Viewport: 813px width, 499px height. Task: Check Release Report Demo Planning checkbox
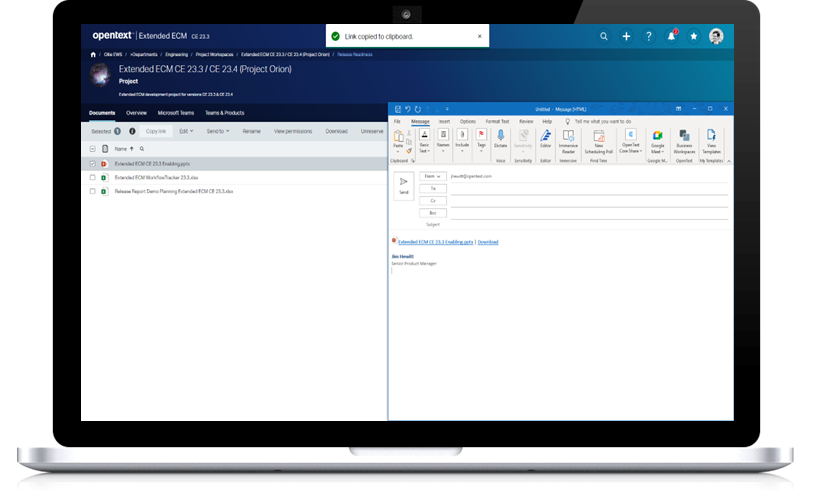pyautogui.click(x=92, y=191)
